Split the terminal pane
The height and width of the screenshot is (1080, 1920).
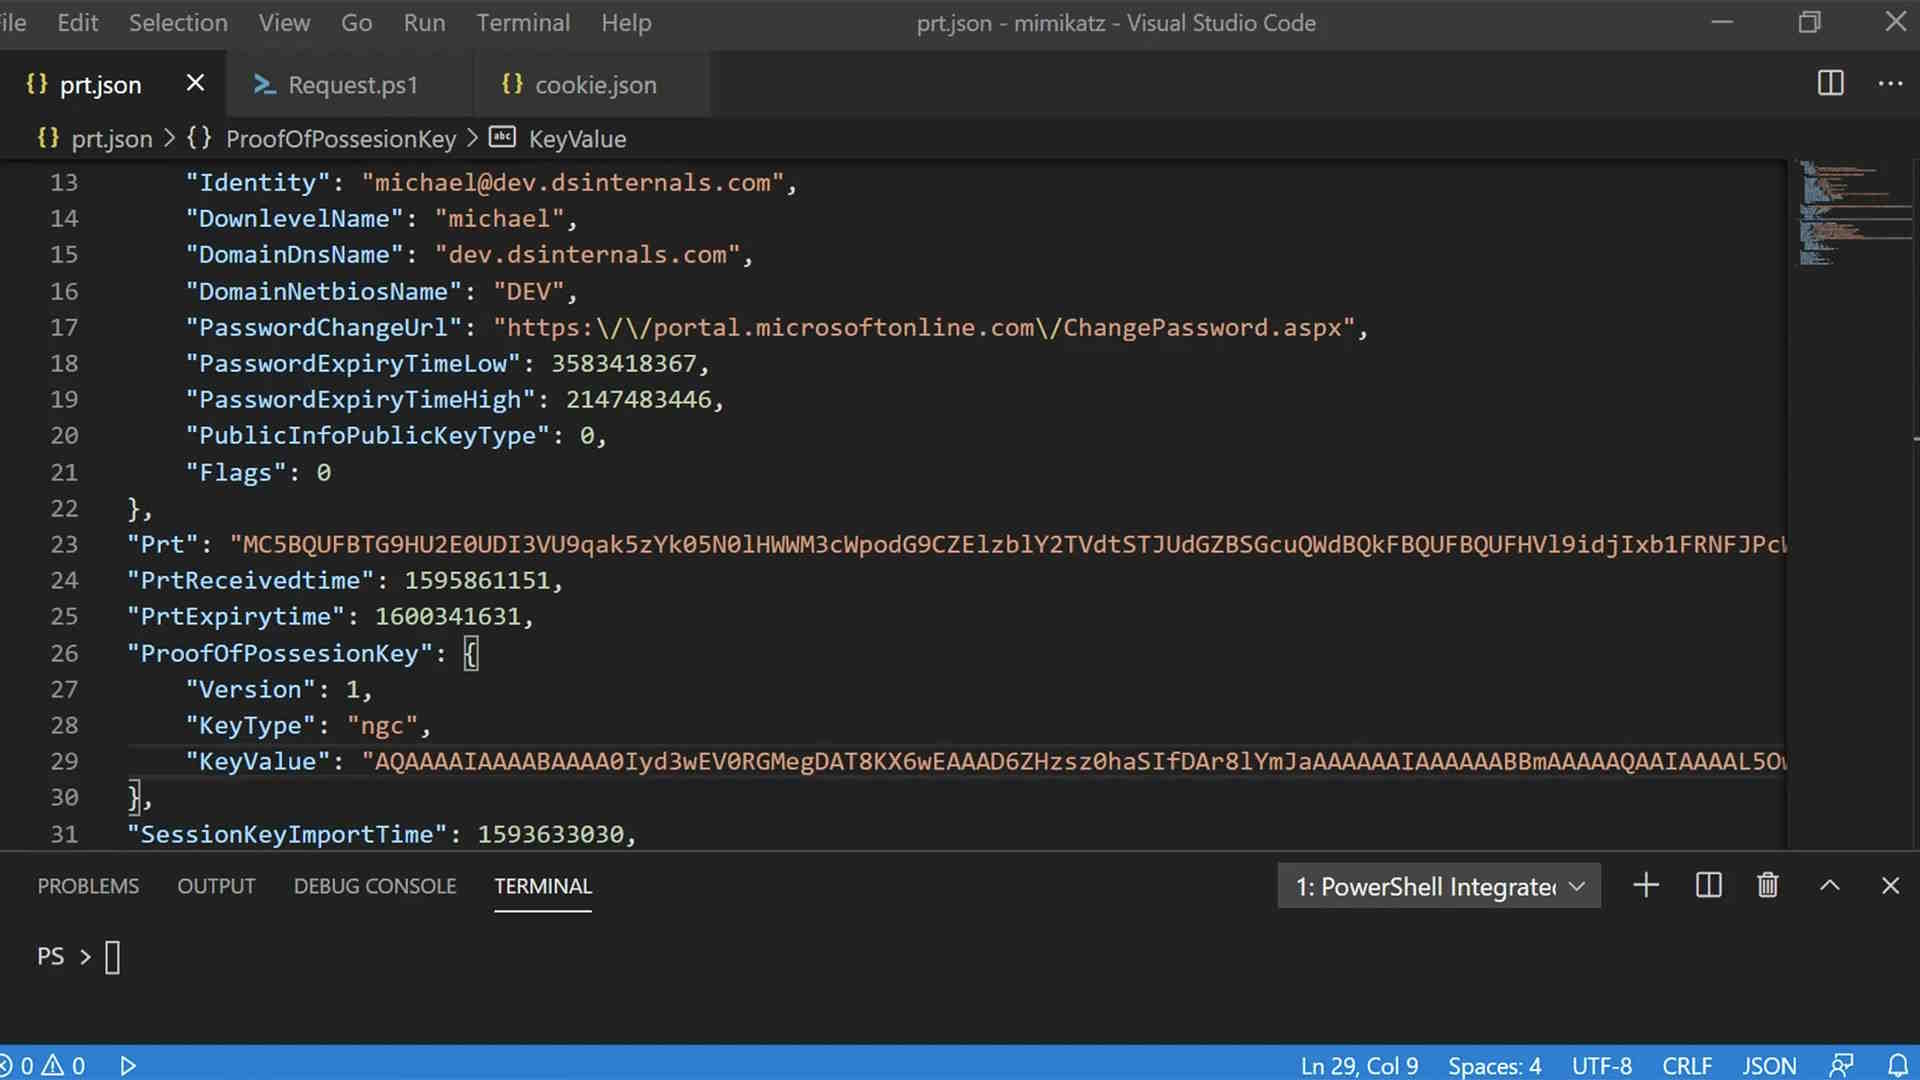click(1708, 885)
